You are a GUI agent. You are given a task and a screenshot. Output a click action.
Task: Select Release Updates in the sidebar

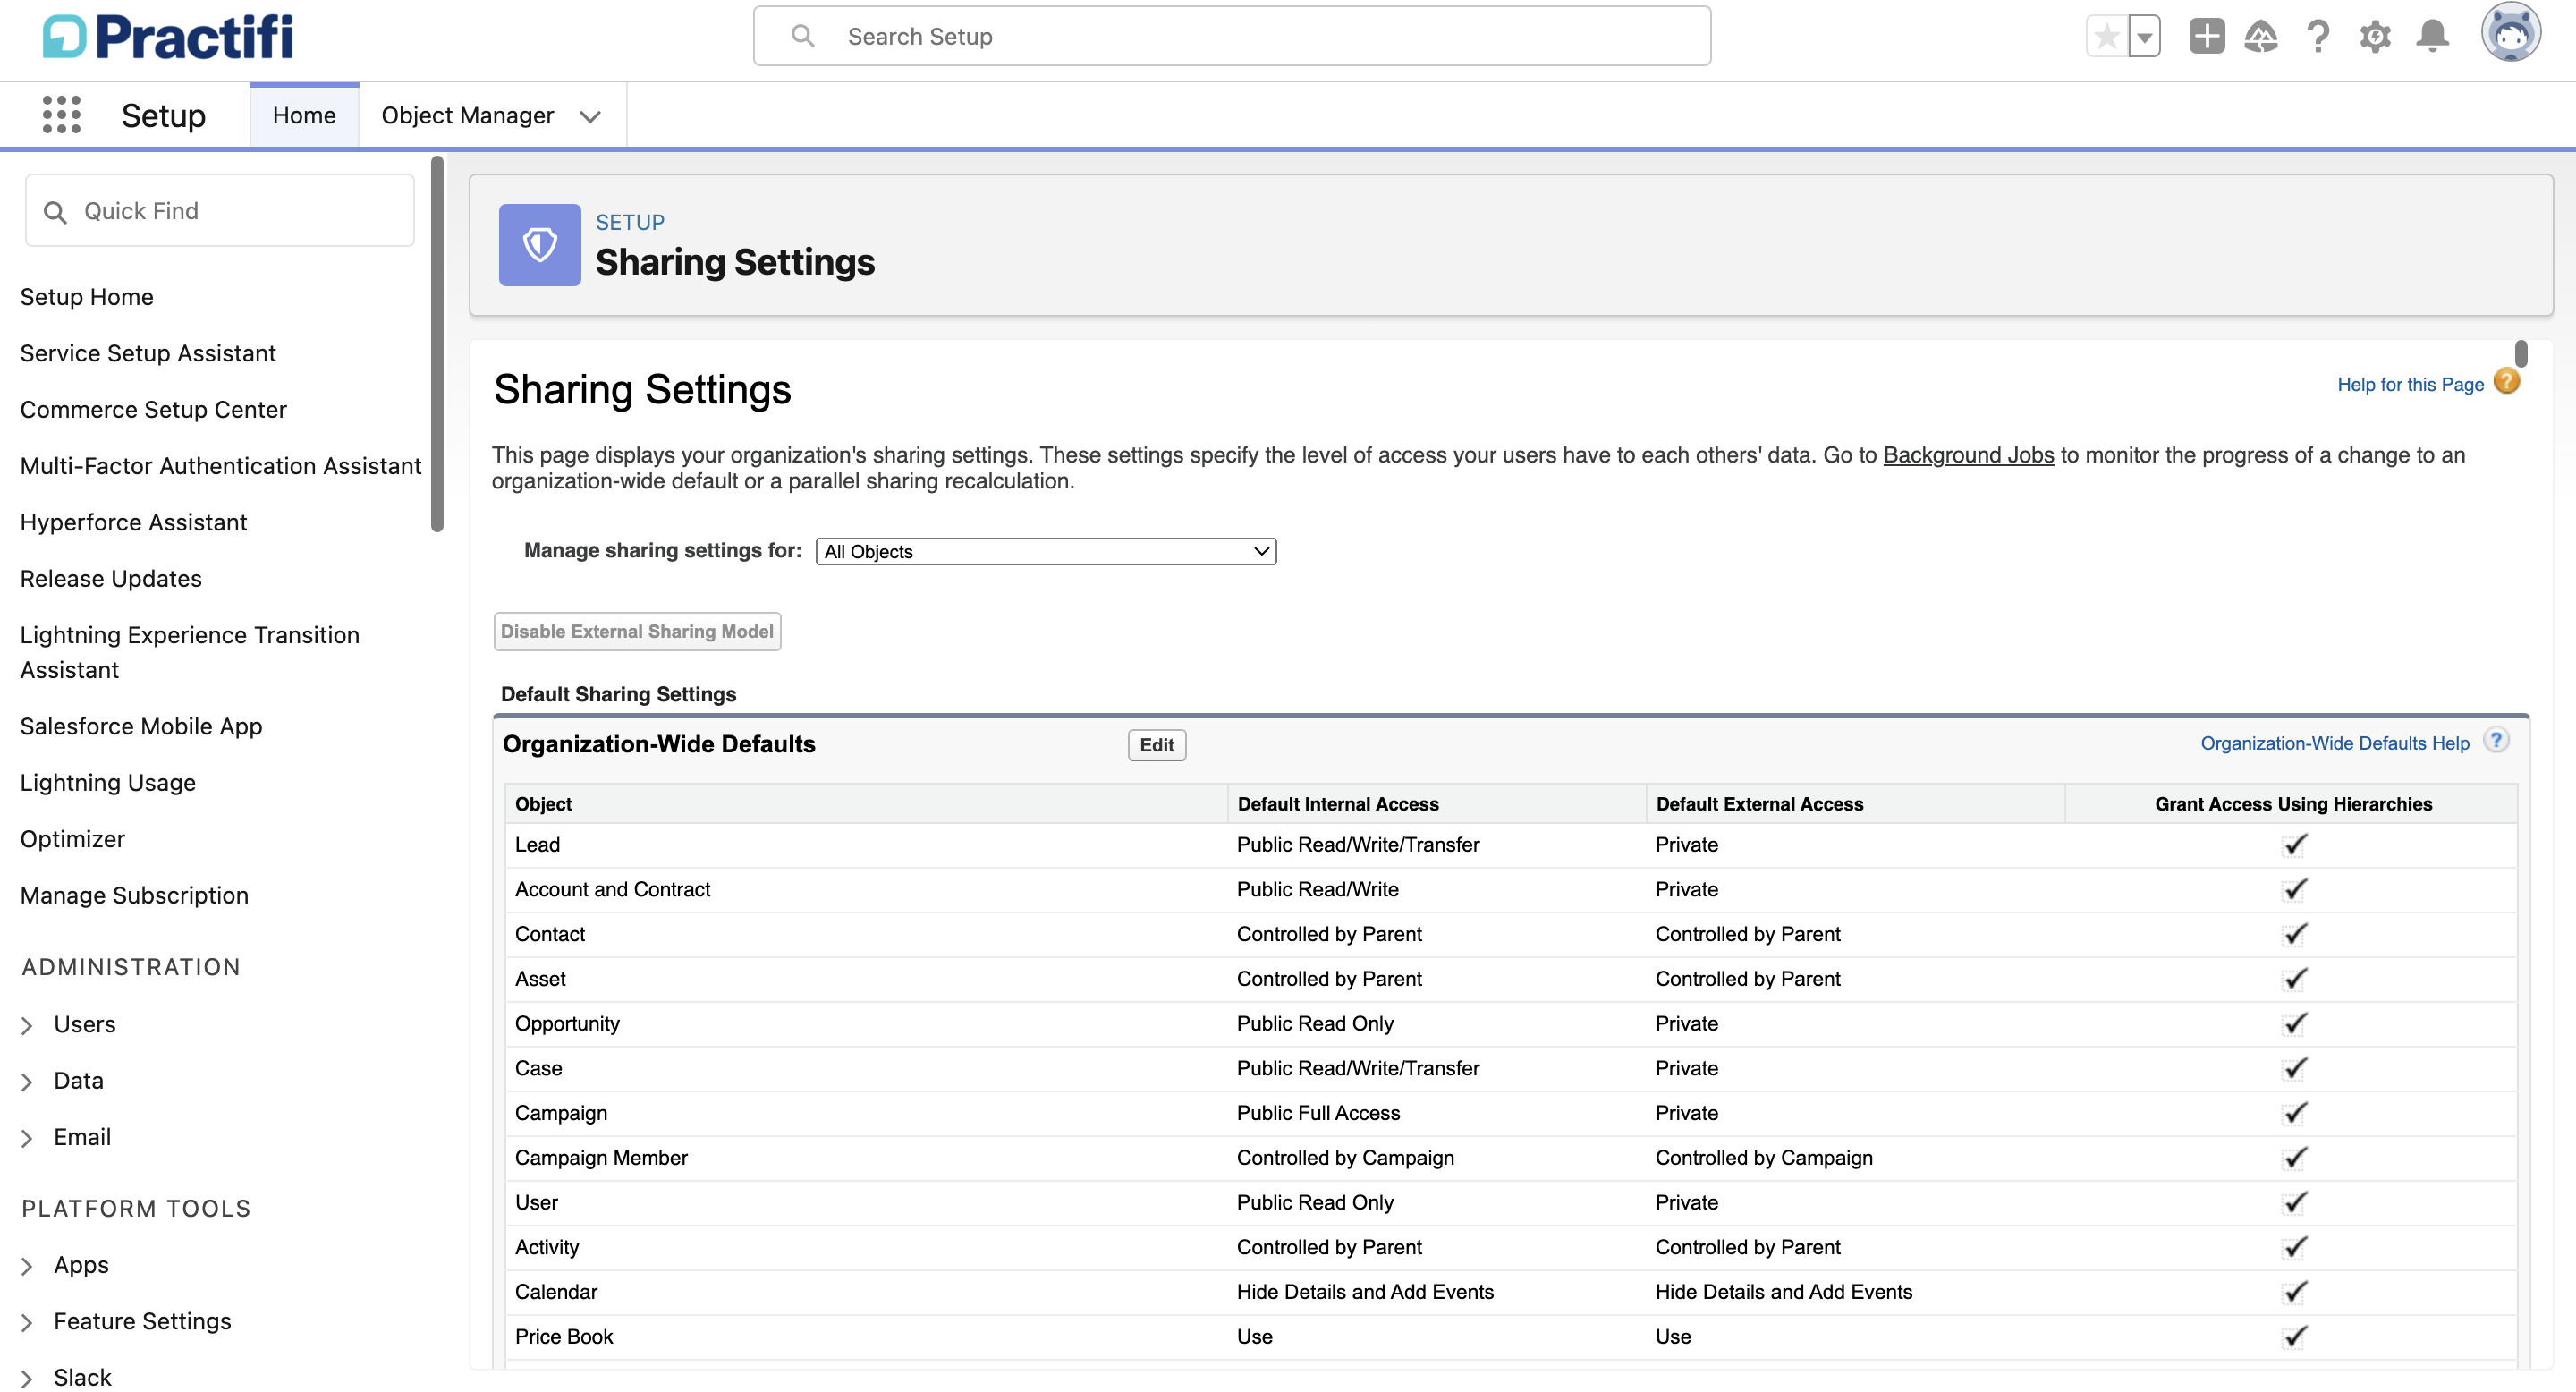110,578
